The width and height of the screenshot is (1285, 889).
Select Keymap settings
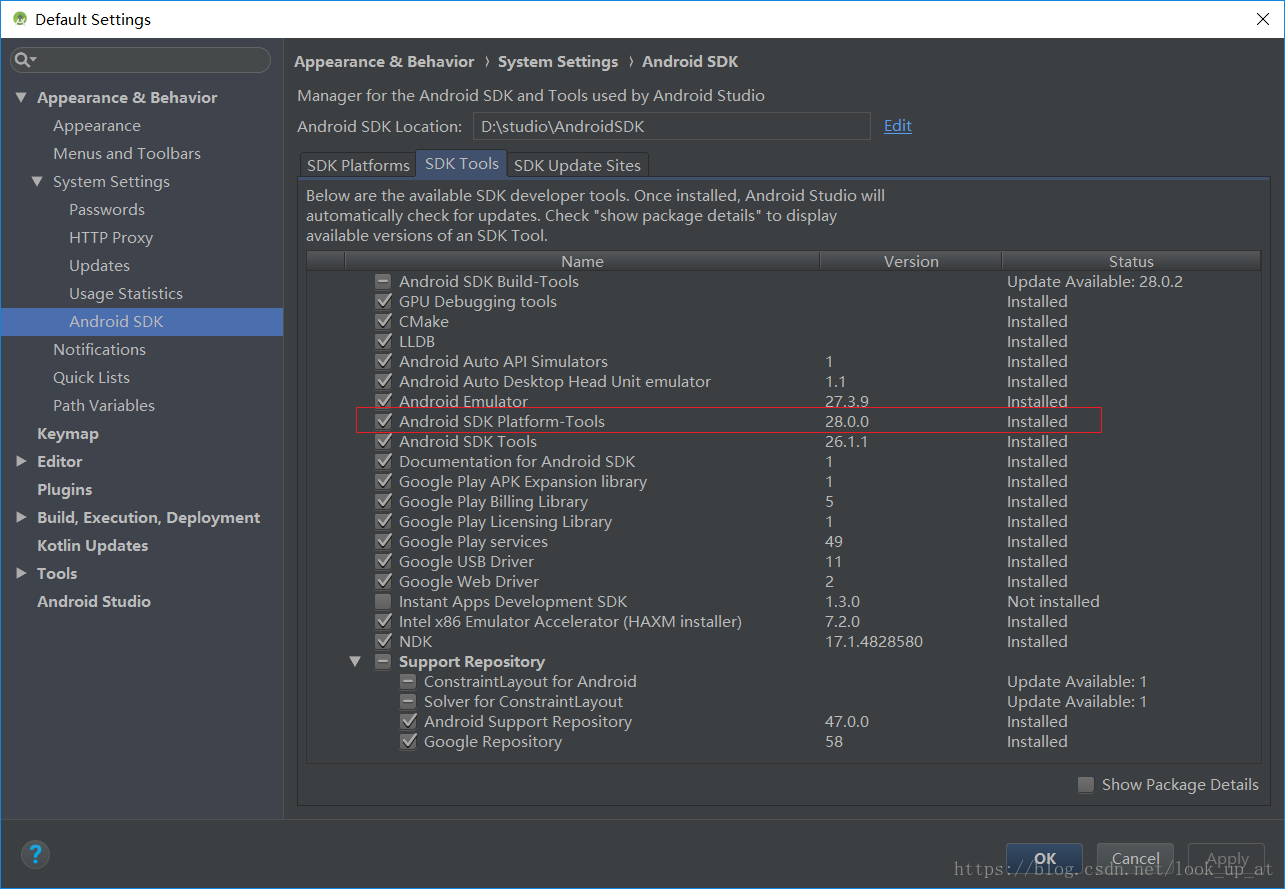tap(68, 434)
